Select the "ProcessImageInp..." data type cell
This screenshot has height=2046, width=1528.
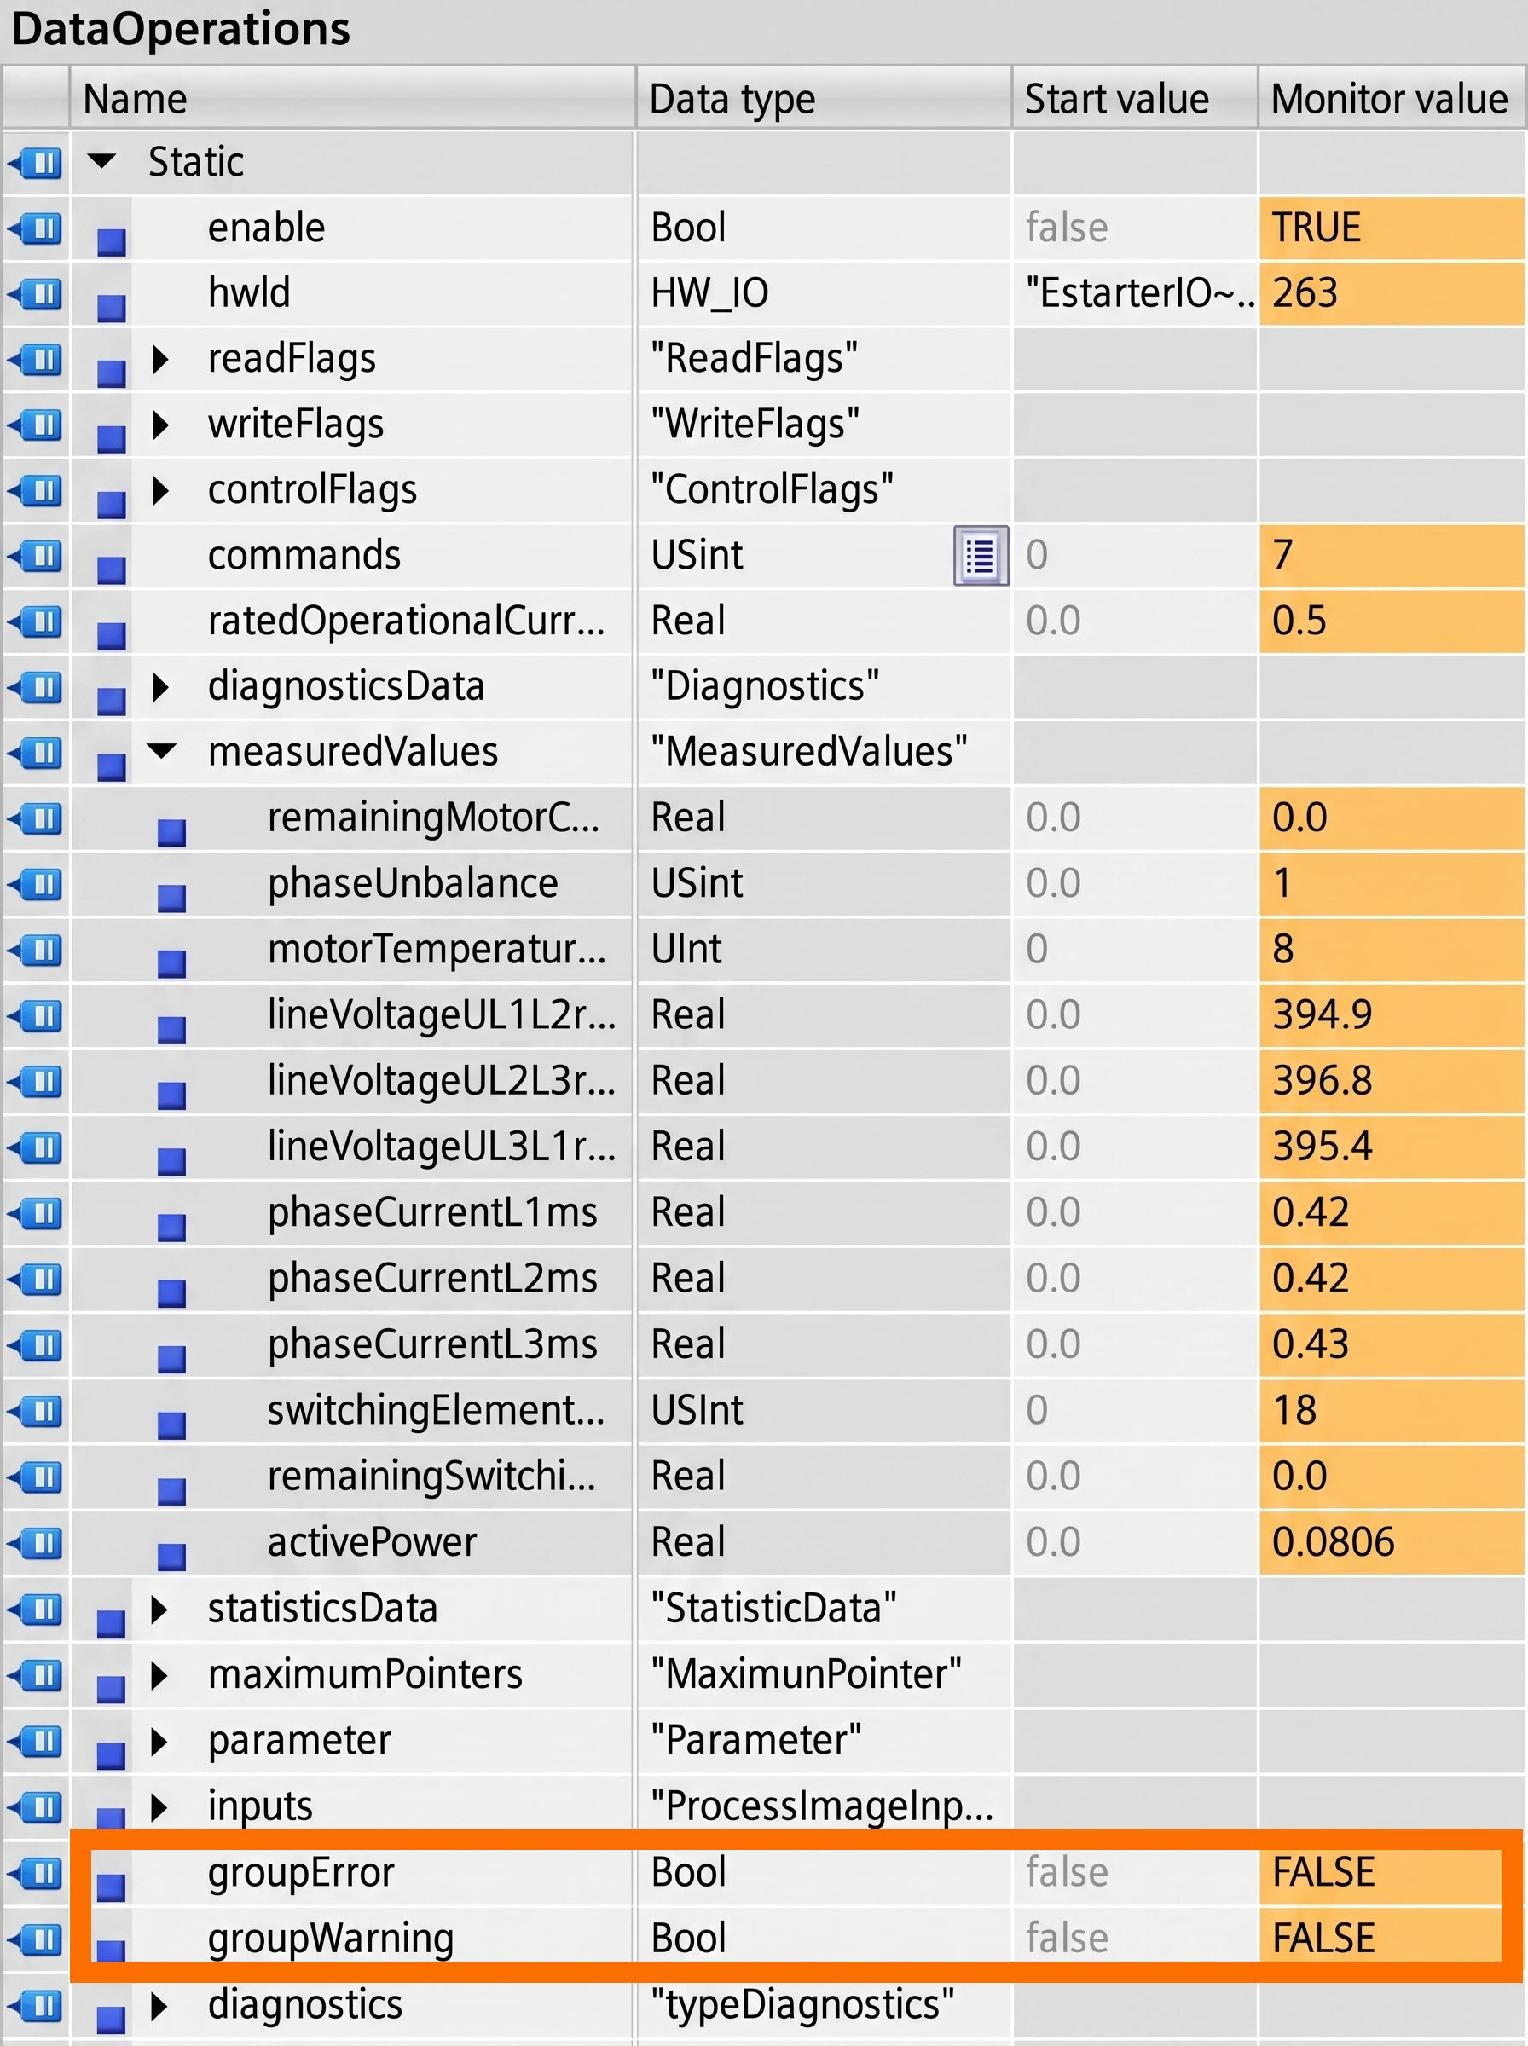point(824,1806)
